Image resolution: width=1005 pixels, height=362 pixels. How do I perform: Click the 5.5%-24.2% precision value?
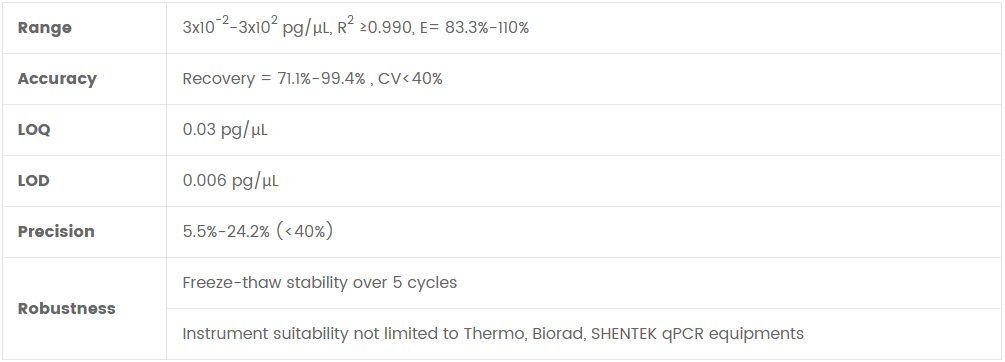[x=226, y=231]
